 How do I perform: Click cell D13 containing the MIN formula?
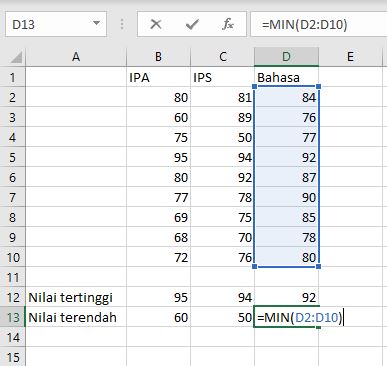coord(286,317)
